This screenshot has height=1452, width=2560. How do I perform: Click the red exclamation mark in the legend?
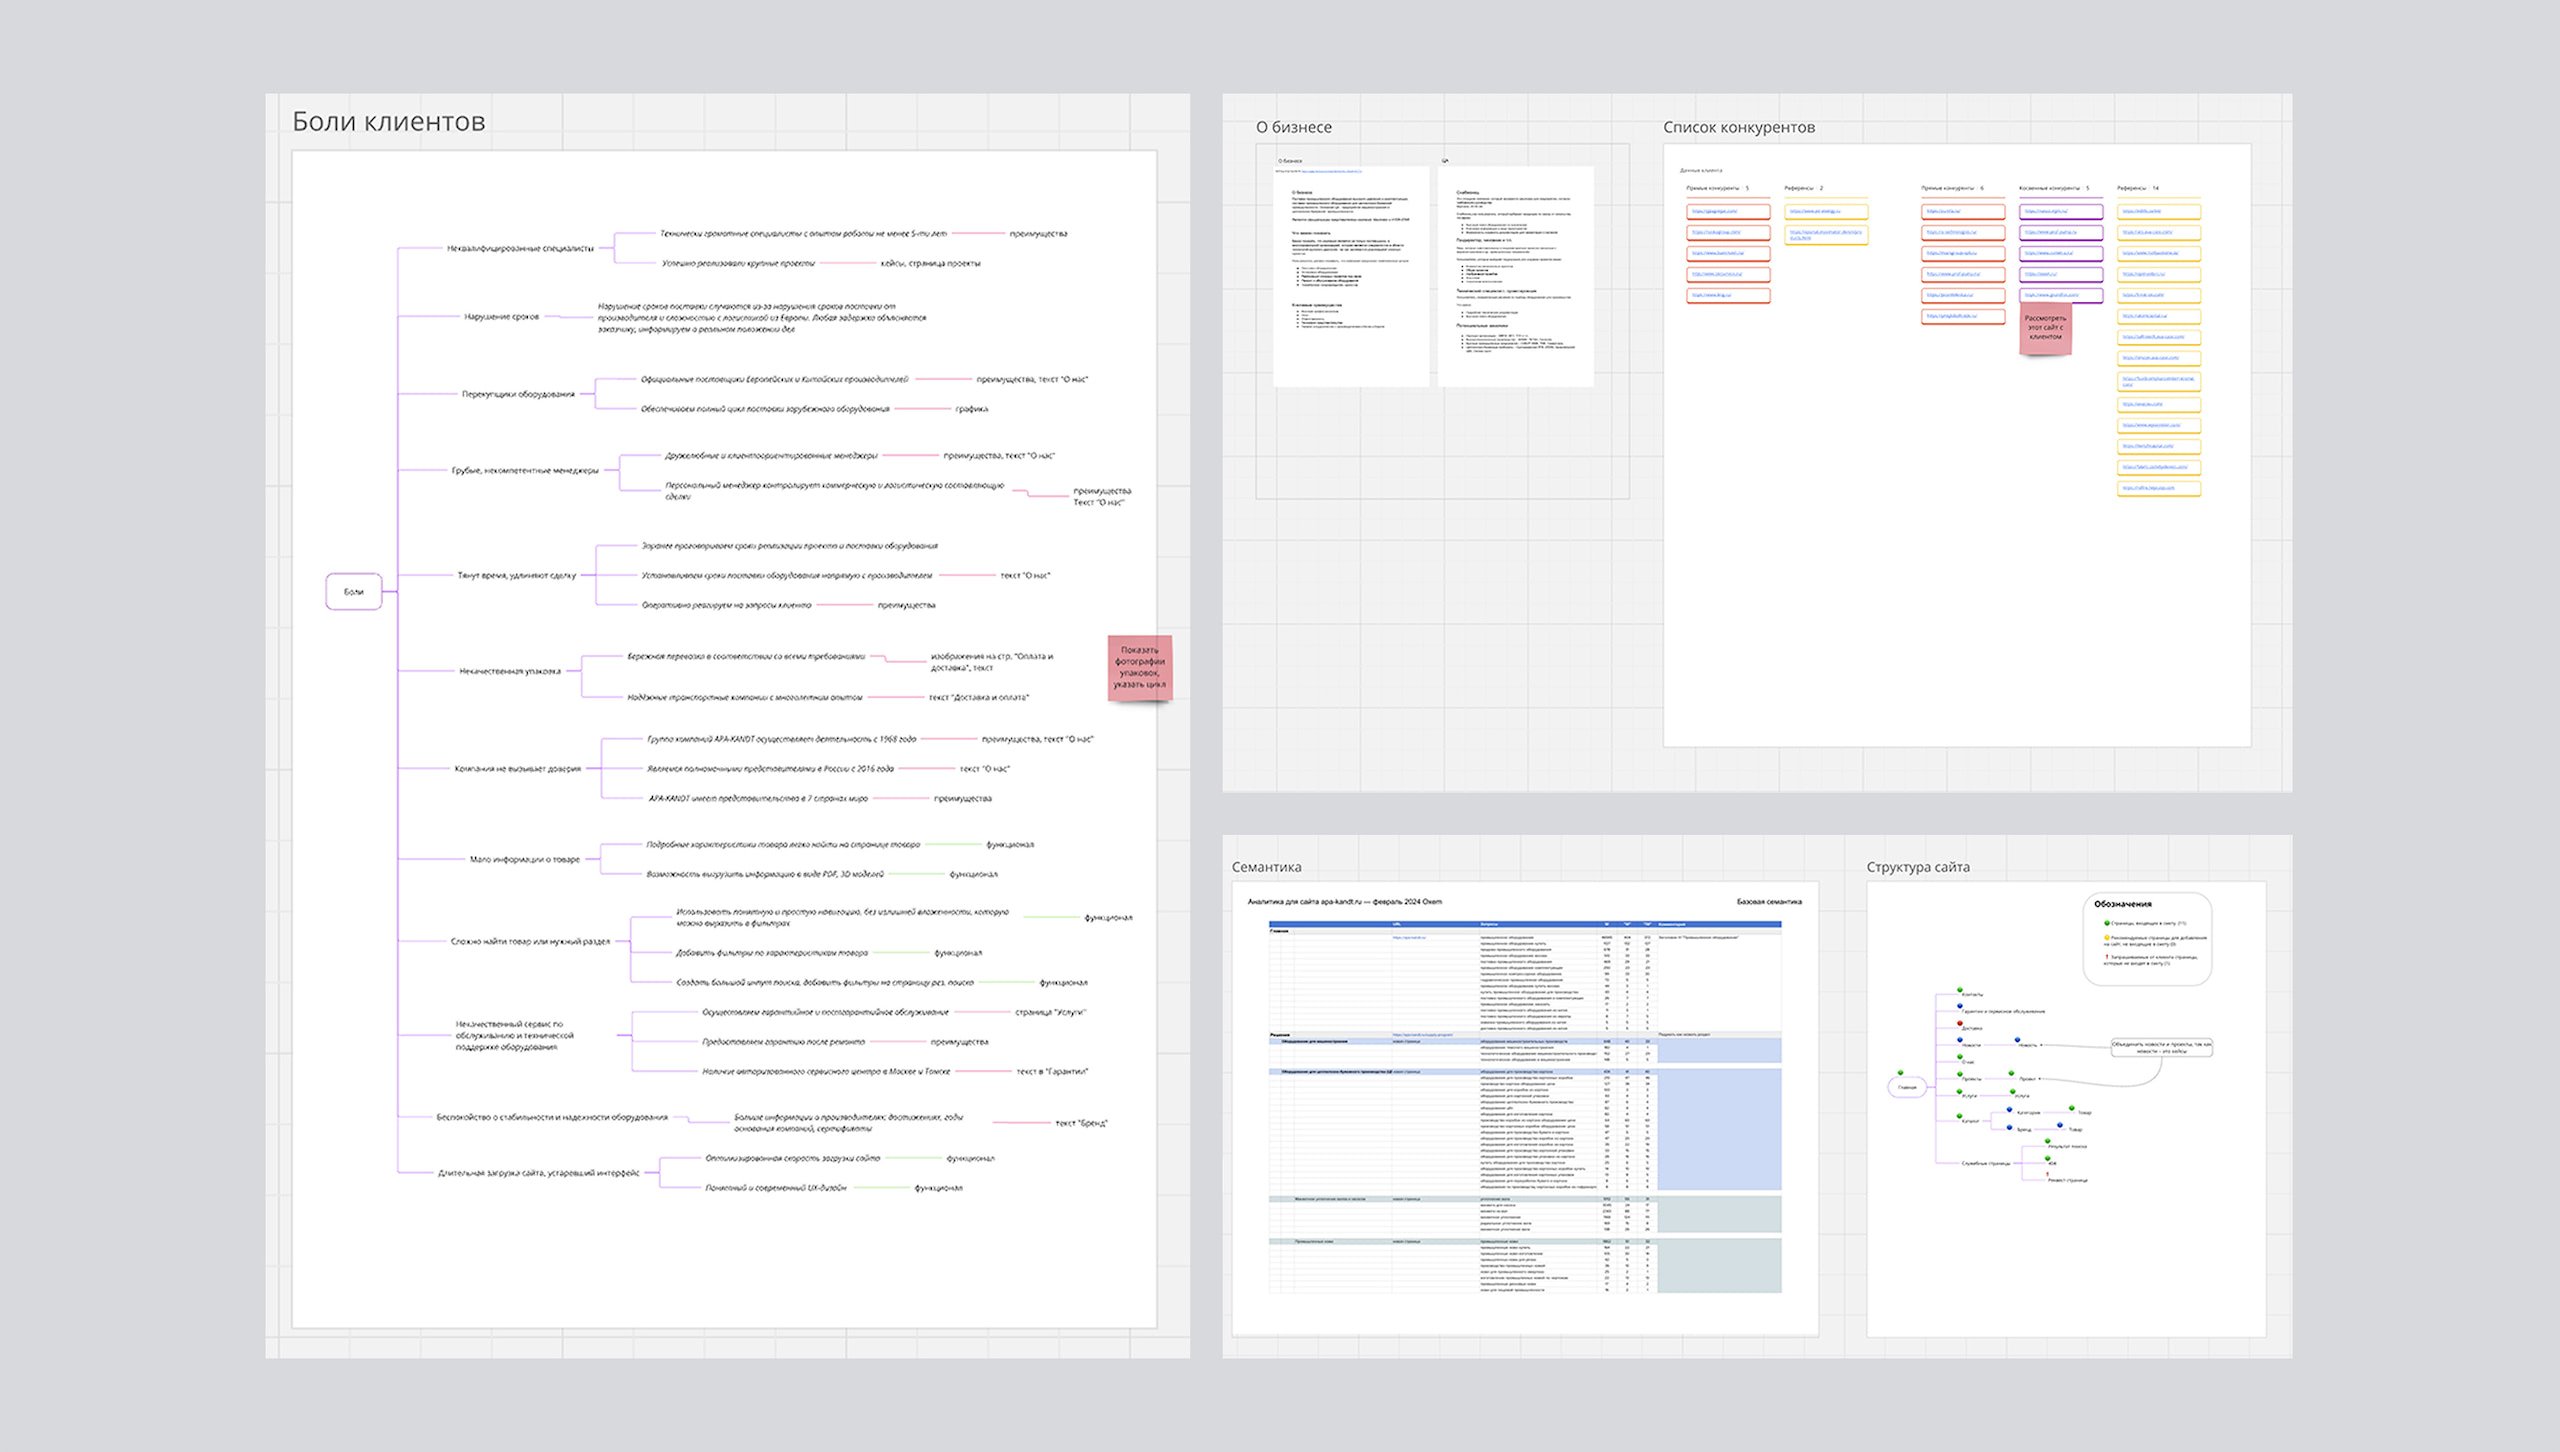coord(2107,957)
